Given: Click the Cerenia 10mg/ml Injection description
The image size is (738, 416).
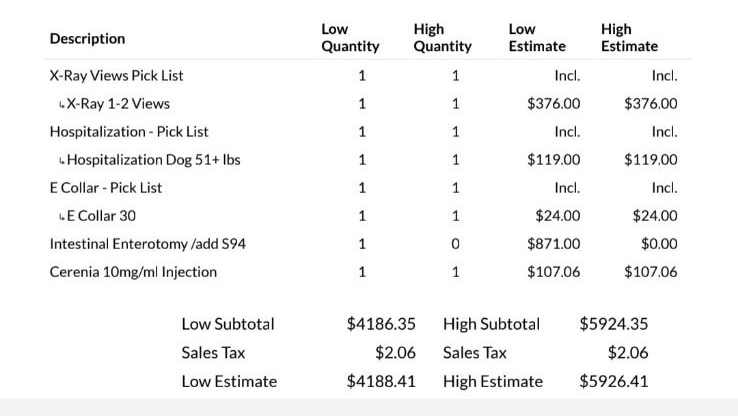Looking at the screenshot, I should tap(133, 272).
